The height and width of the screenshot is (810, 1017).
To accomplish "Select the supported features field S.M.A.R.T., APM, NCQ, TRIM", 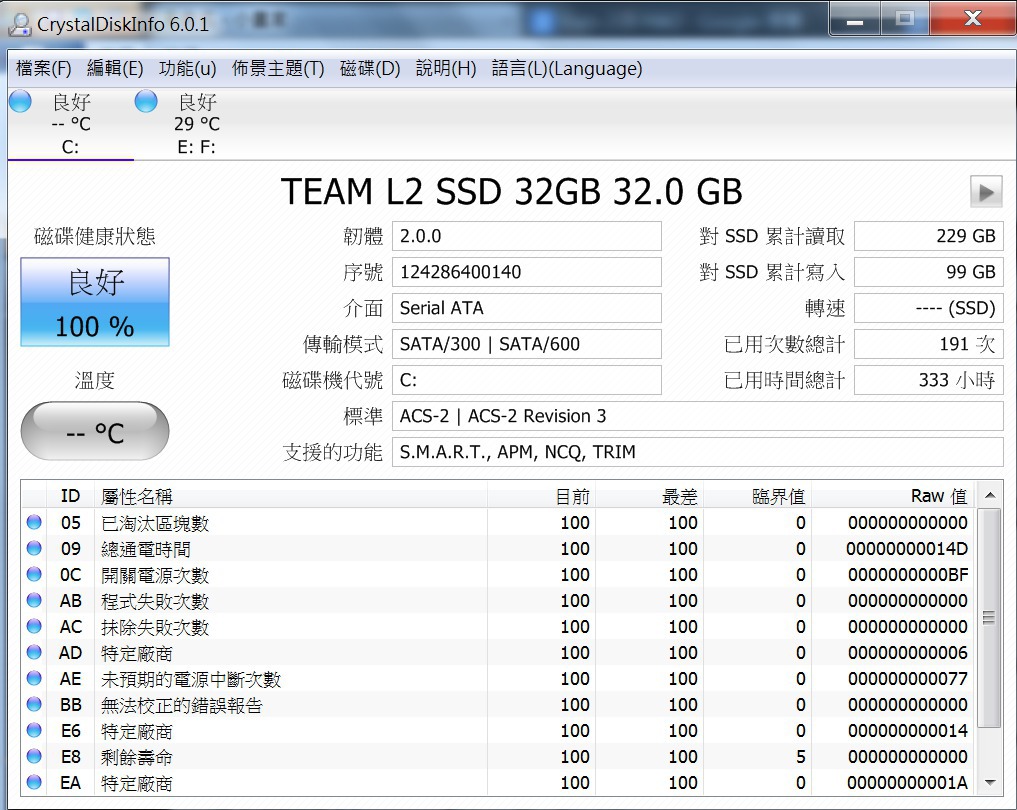I will [x=698, y=452].
